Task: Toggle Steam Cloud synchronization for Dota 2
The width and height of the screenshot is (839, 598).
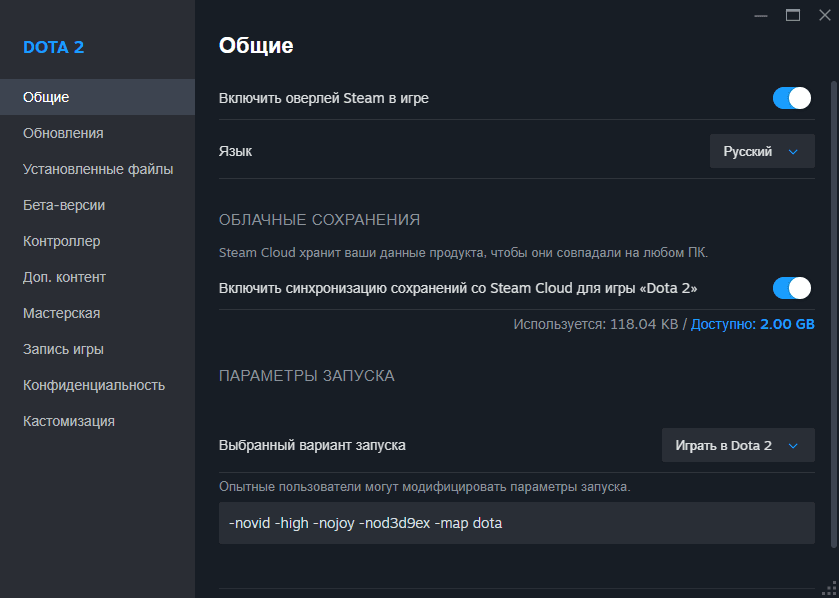Action: 791,287
